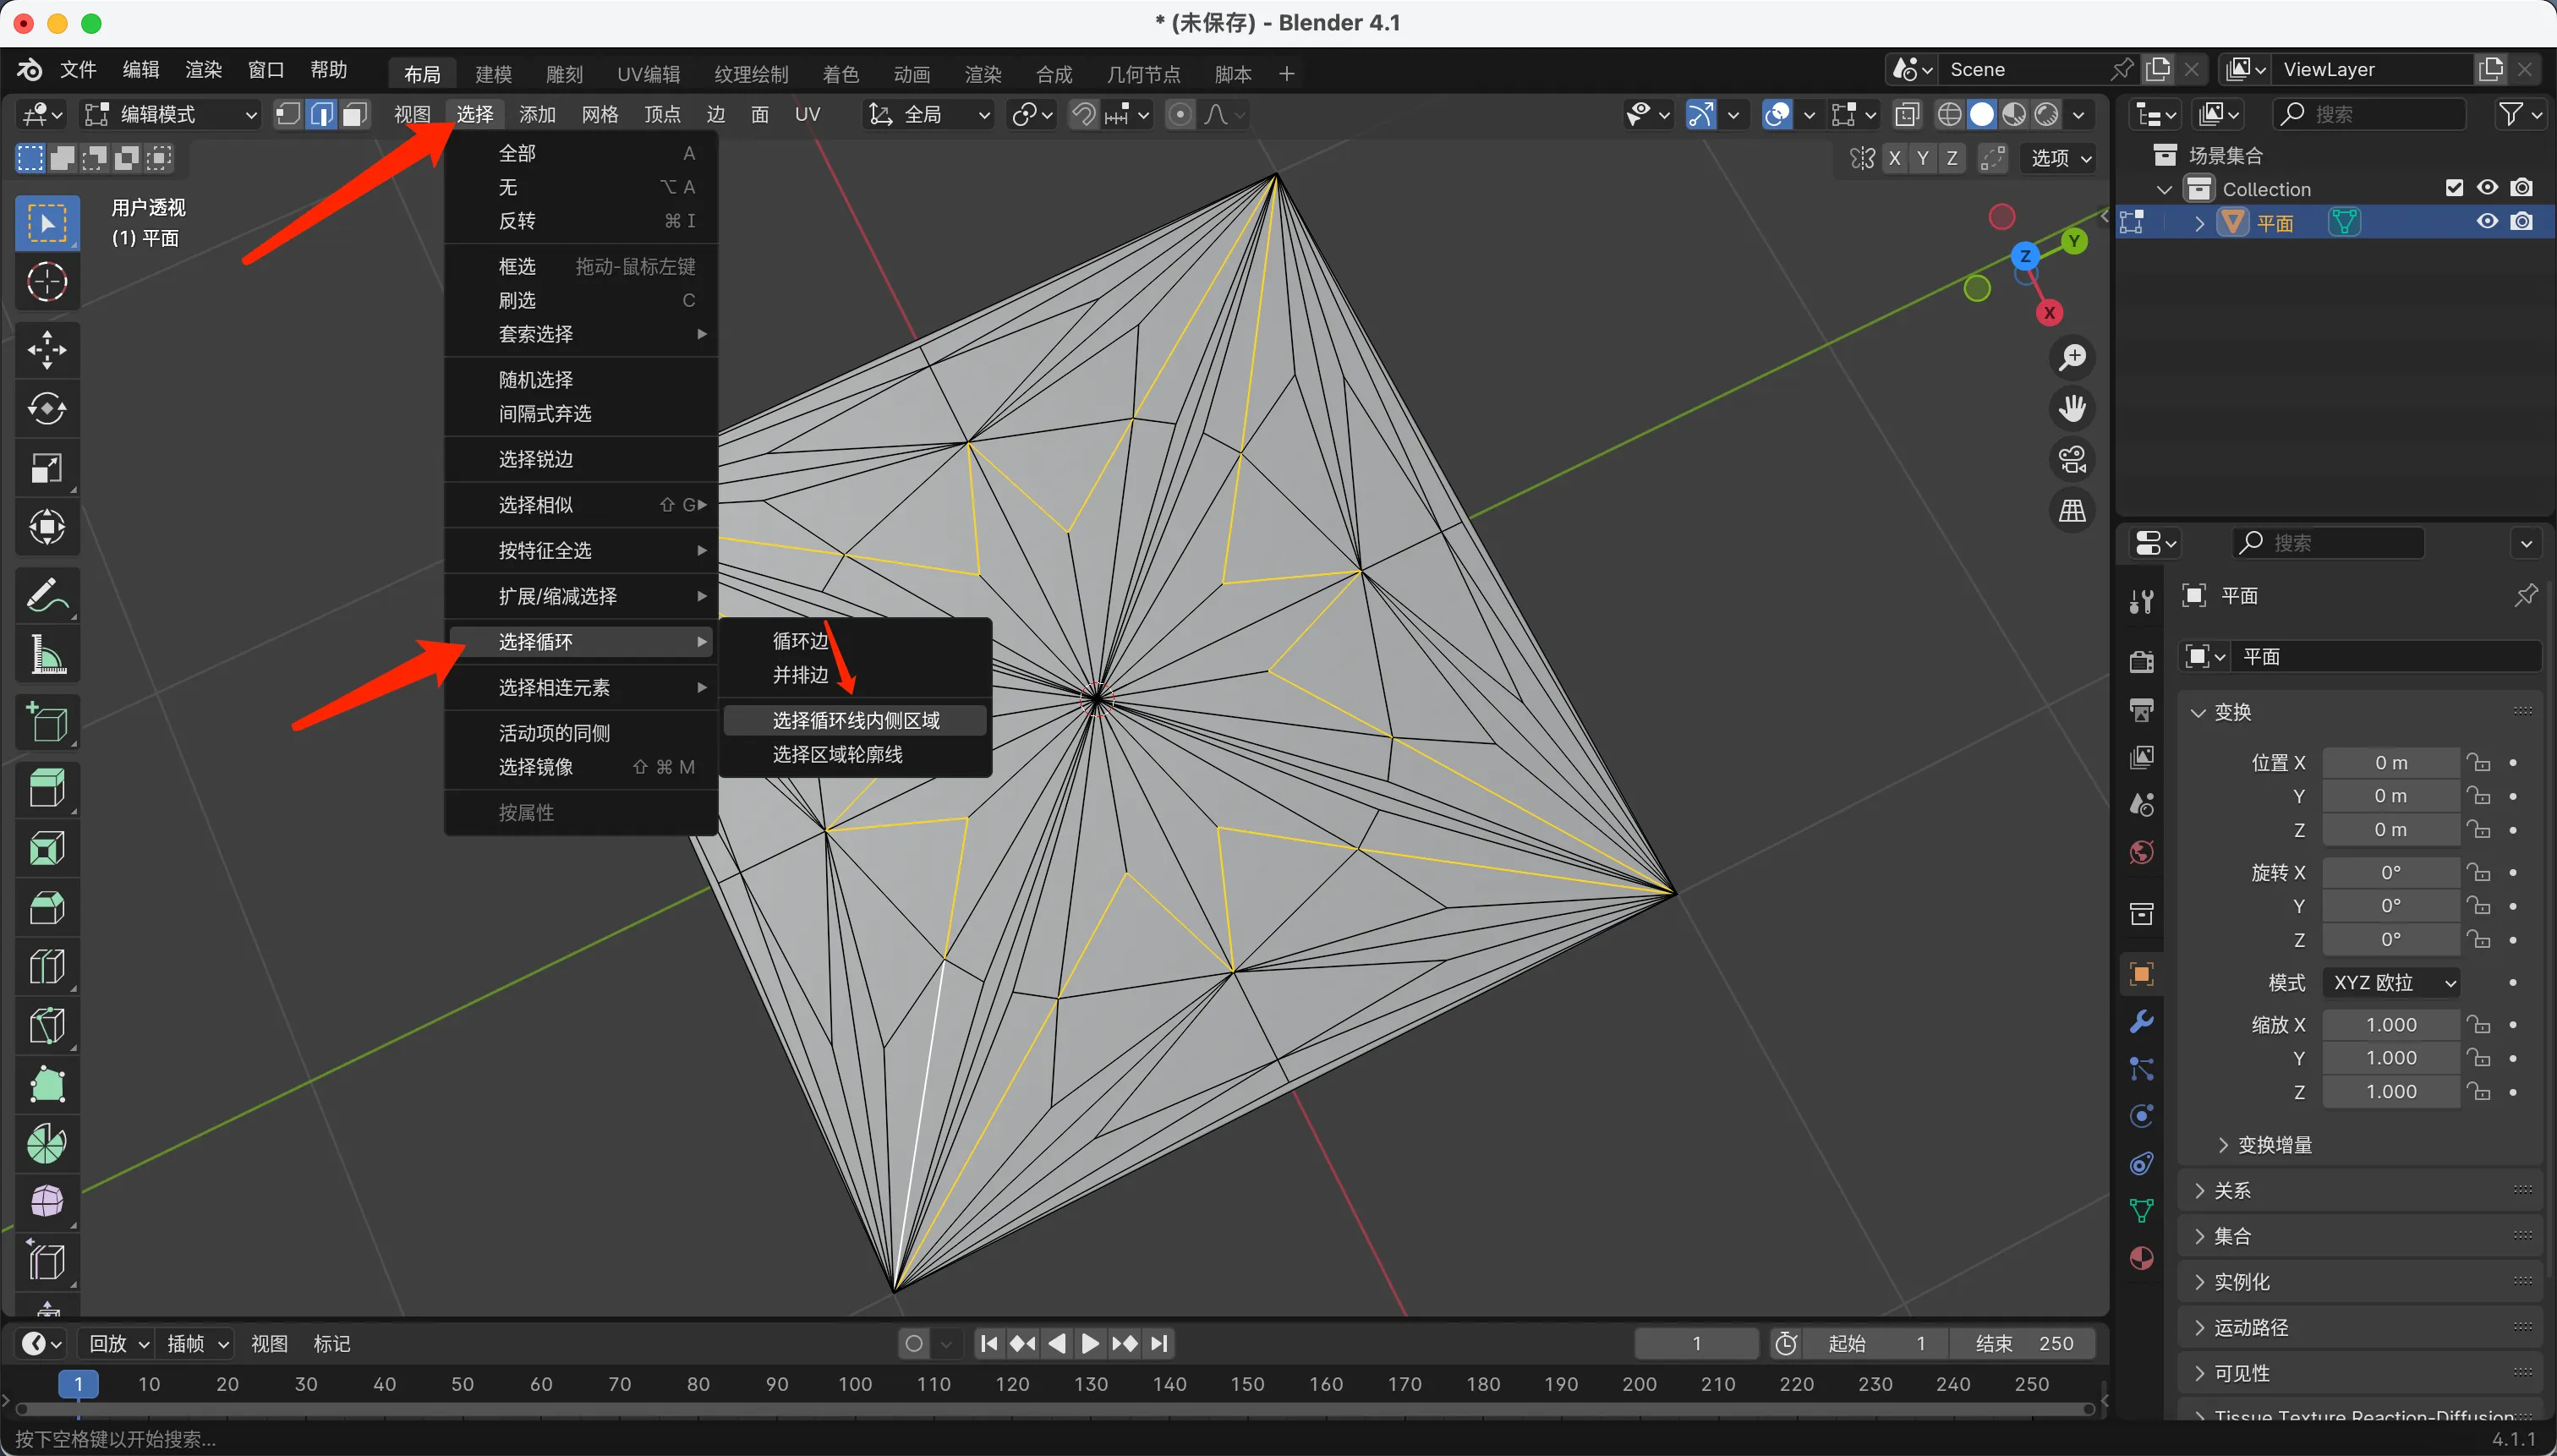The width and height of the screenshot is (2557, 1456).
Task: Expand the 关系 panel
Action: 2232,1190
